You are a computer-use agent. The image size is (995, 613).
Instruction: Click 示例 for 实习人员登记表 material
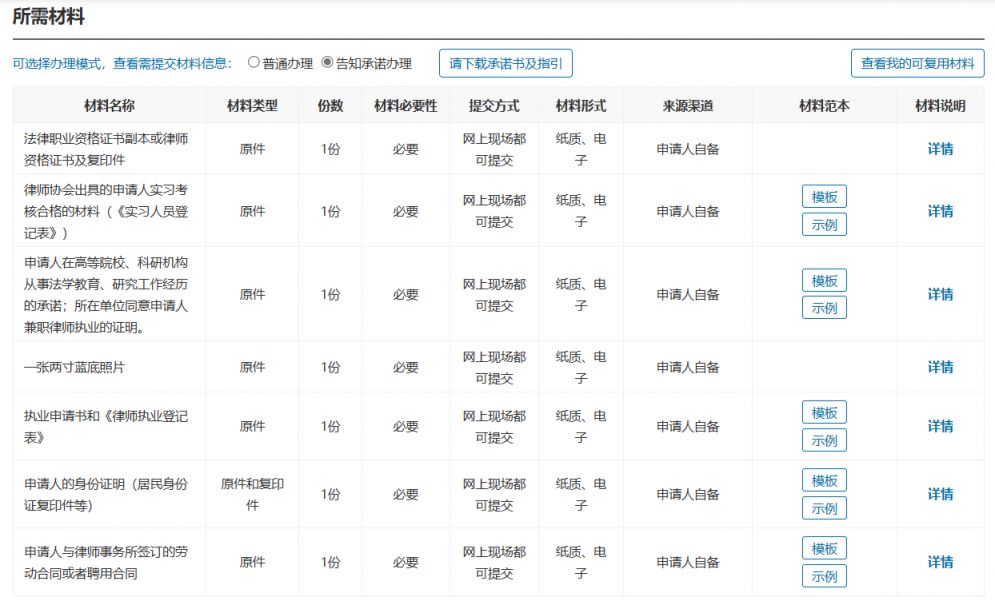(x=823, y=225)
